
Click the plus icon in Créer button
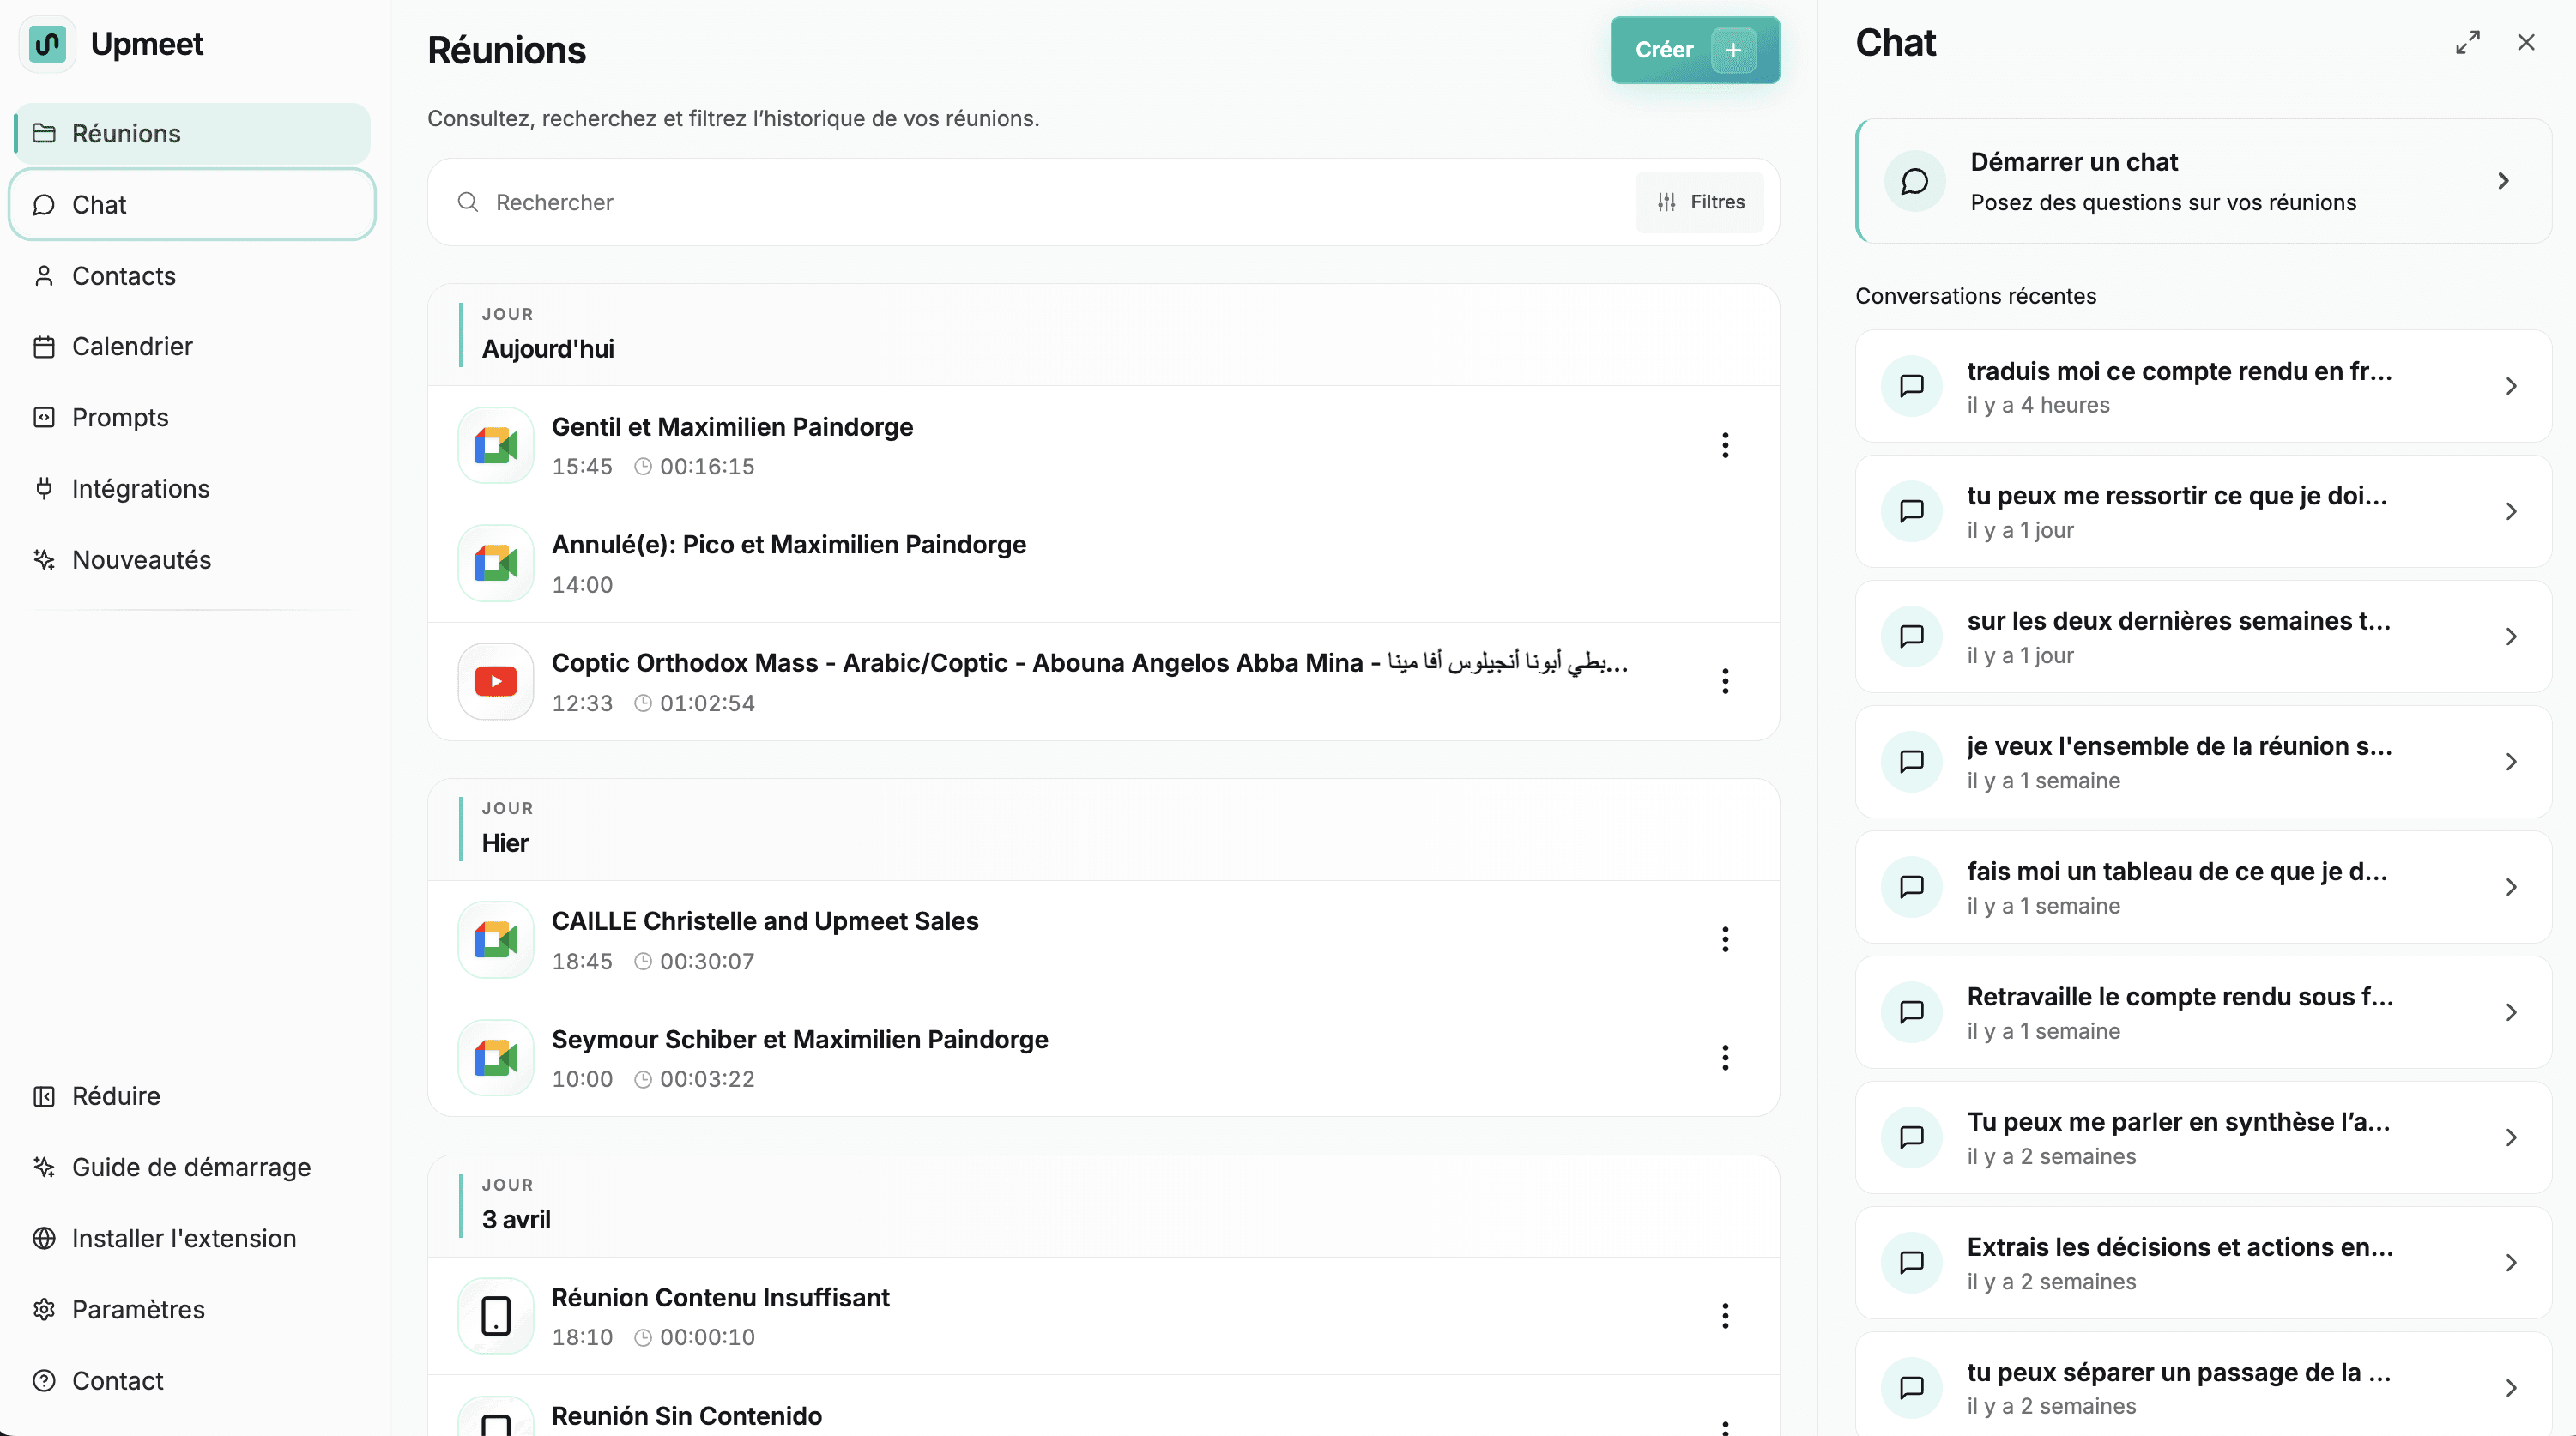pyautogui.click(x=1733, y=50)
